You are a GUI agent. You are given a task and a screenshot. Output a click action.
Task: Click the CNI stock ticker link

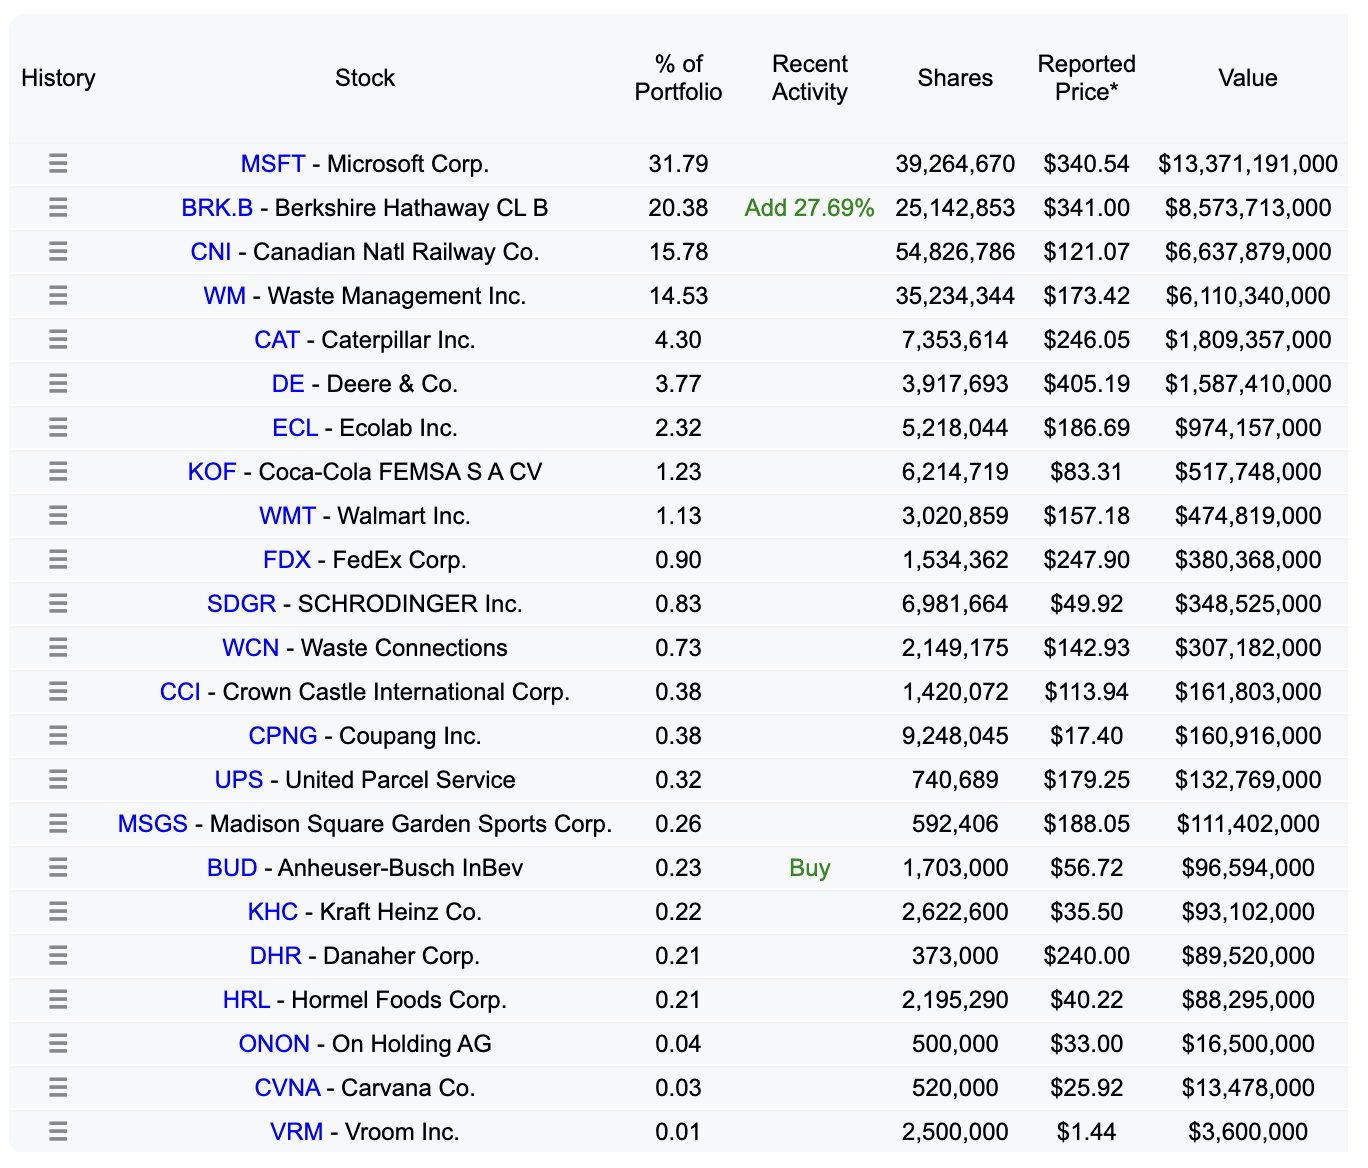tap(210, 252)
